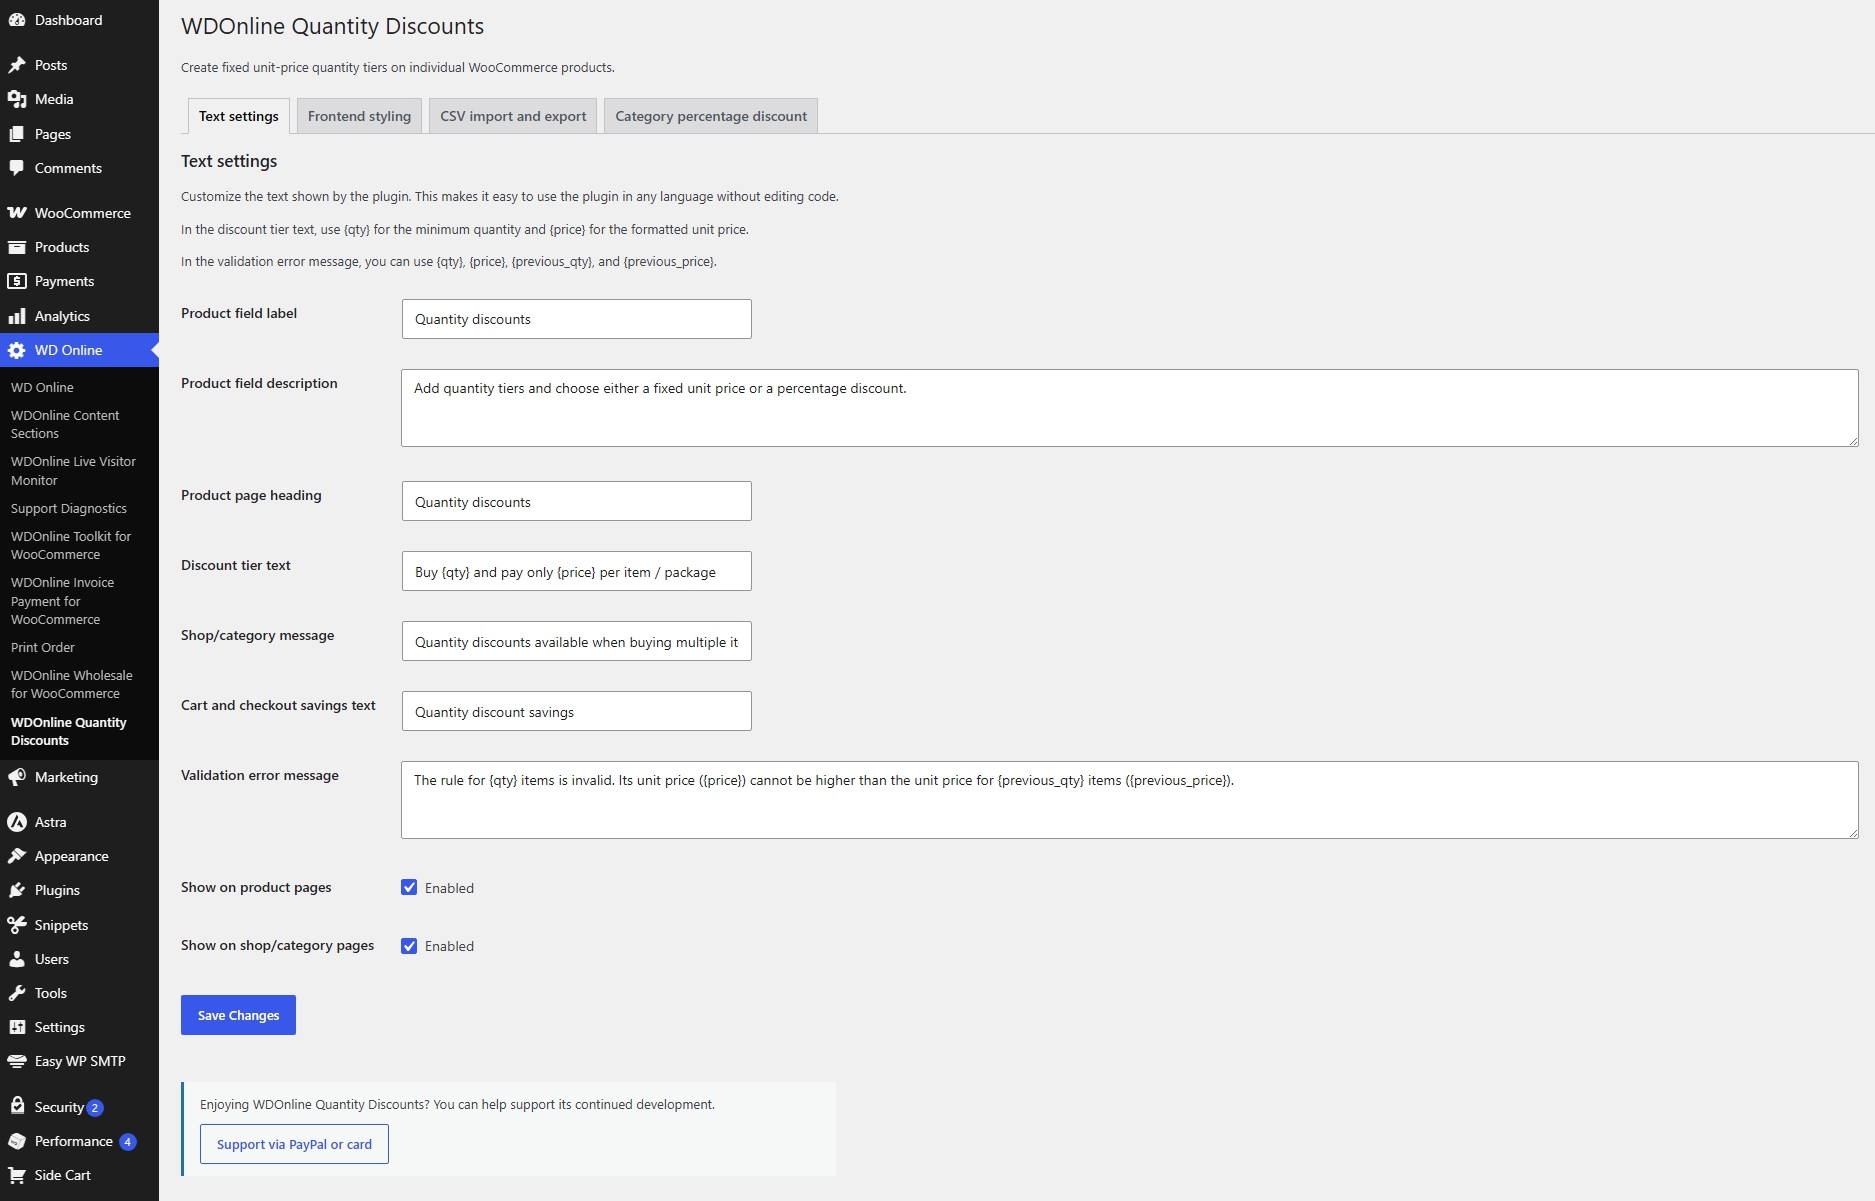Image resolution: width=1875 pixels, height=1201 pixels.
Task: Click the Media icon in the sidebar
Action: pyautogui.click(x=17, y=99)
